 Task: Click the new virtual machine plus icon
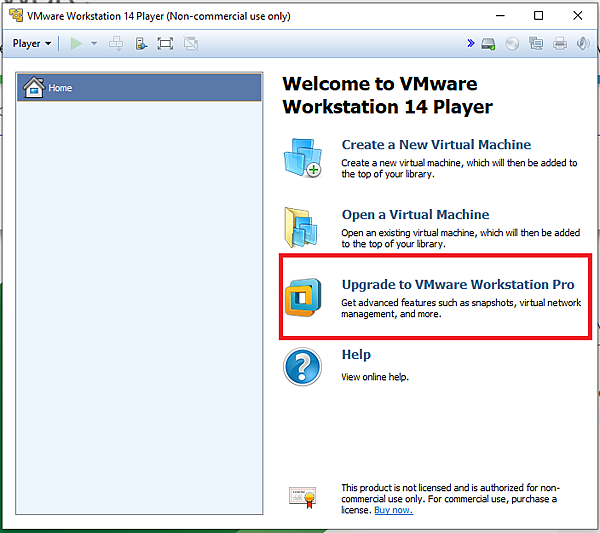coord(303,158)
